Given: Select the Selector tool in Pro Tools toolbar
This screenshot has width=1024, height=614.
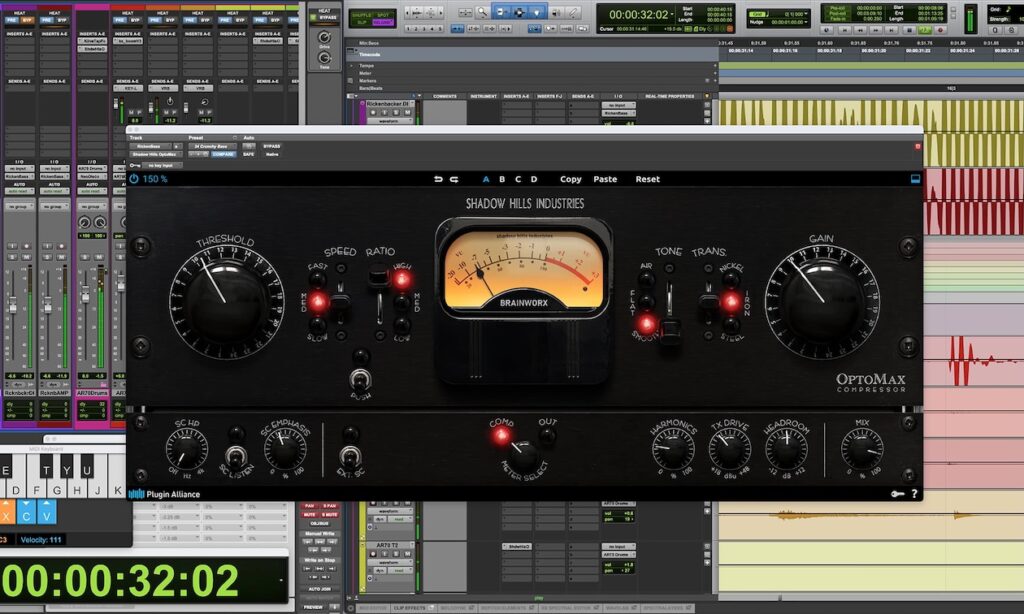Looking at the screenshot, I should point(519,12).
